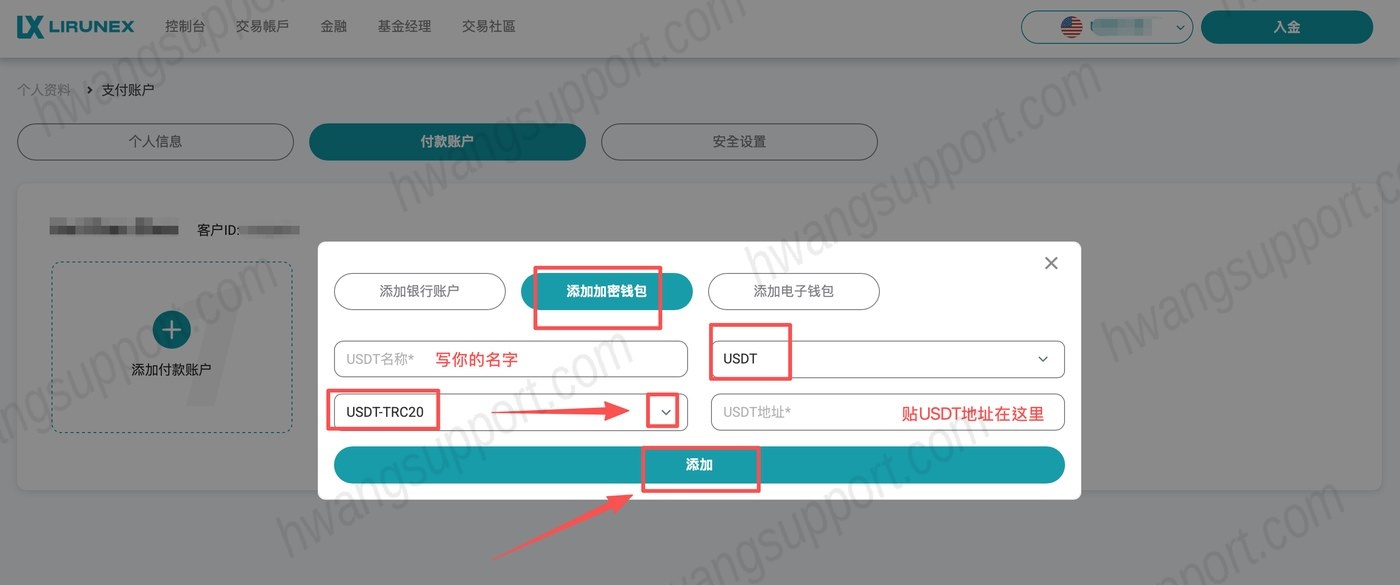This screenshot has height=585, width=1400.
Task: Select the 添加加密钱包 option
Action: [x=607, y=292]
